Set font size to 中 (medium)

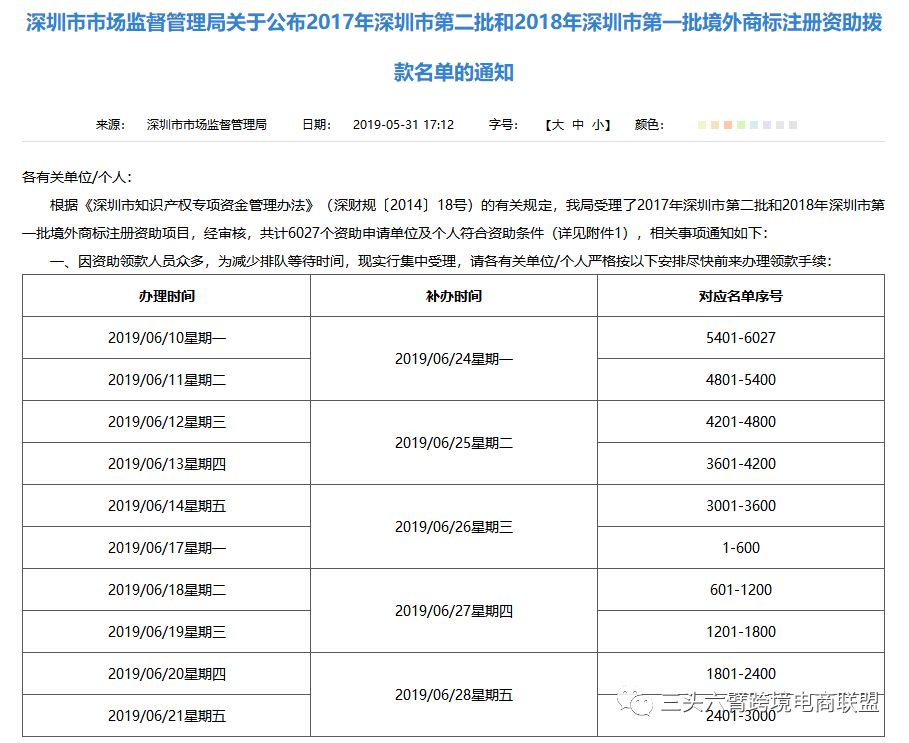coord(578,125)
